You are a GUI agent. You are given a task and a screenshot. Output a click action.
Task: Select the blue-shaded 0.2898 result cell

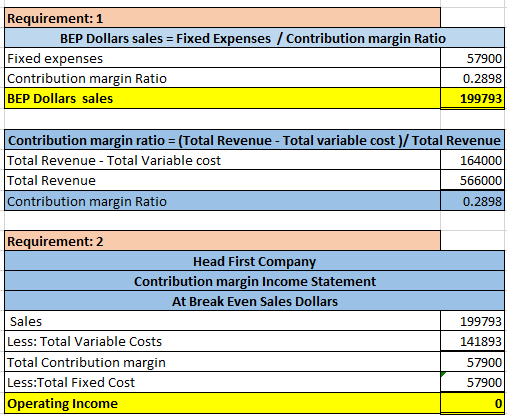pyautogui.click(x=472, y=201)
